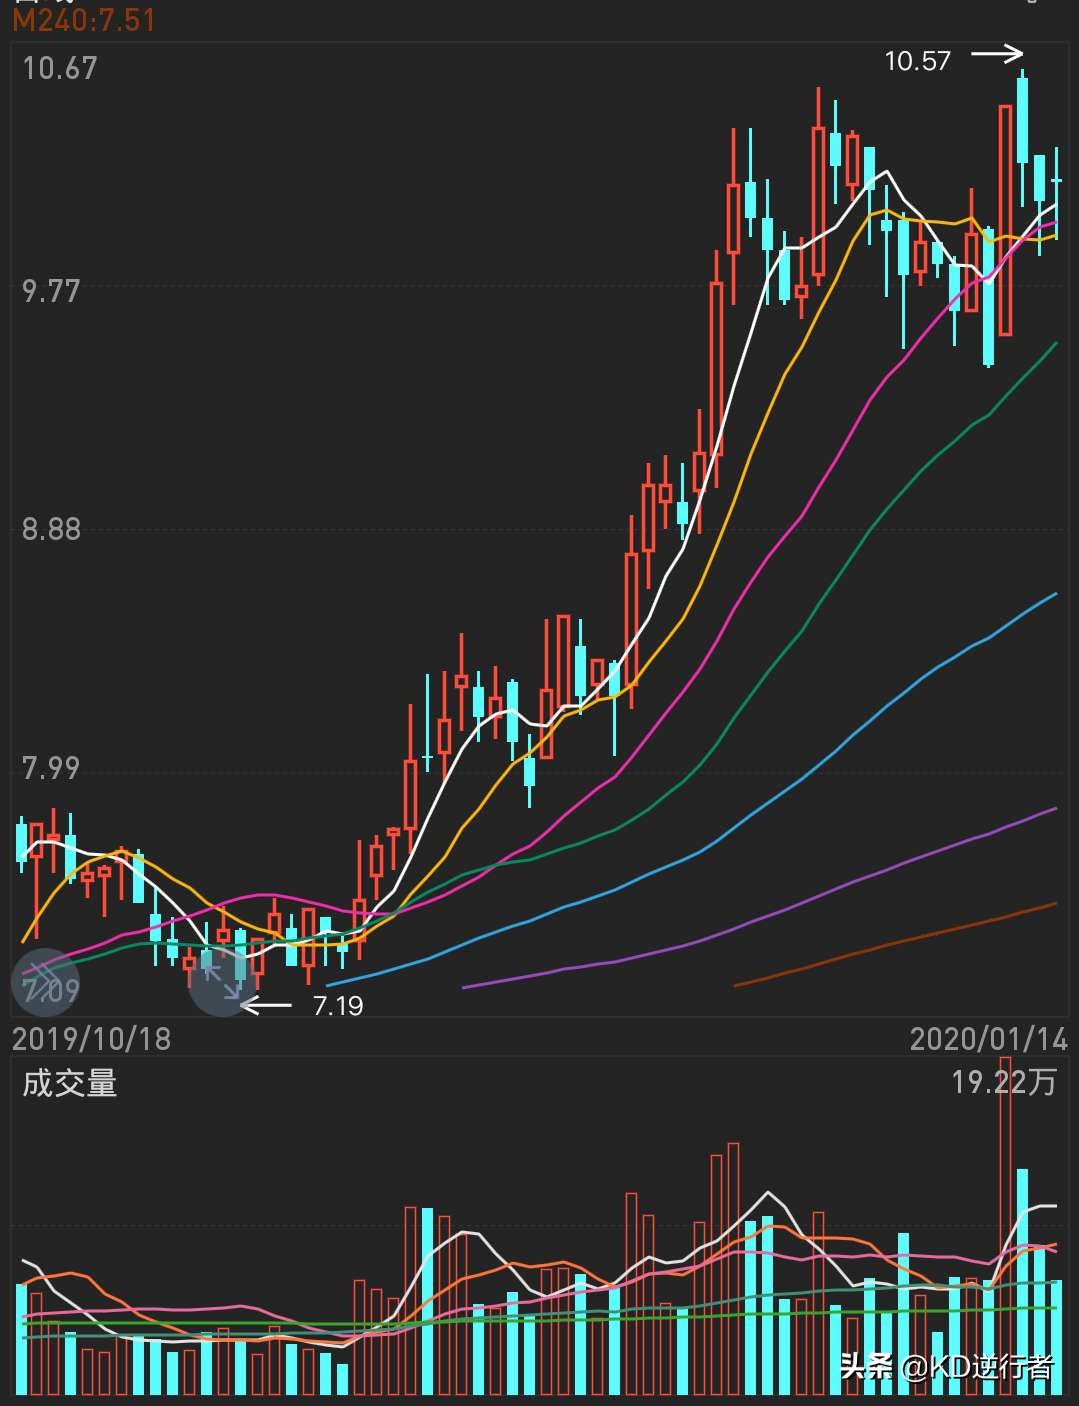Image resolution: width=1079 pixels, height=1406 pixels.
Task: Open the 成交量 volume indicator label
Action: tap(70, 1083)
